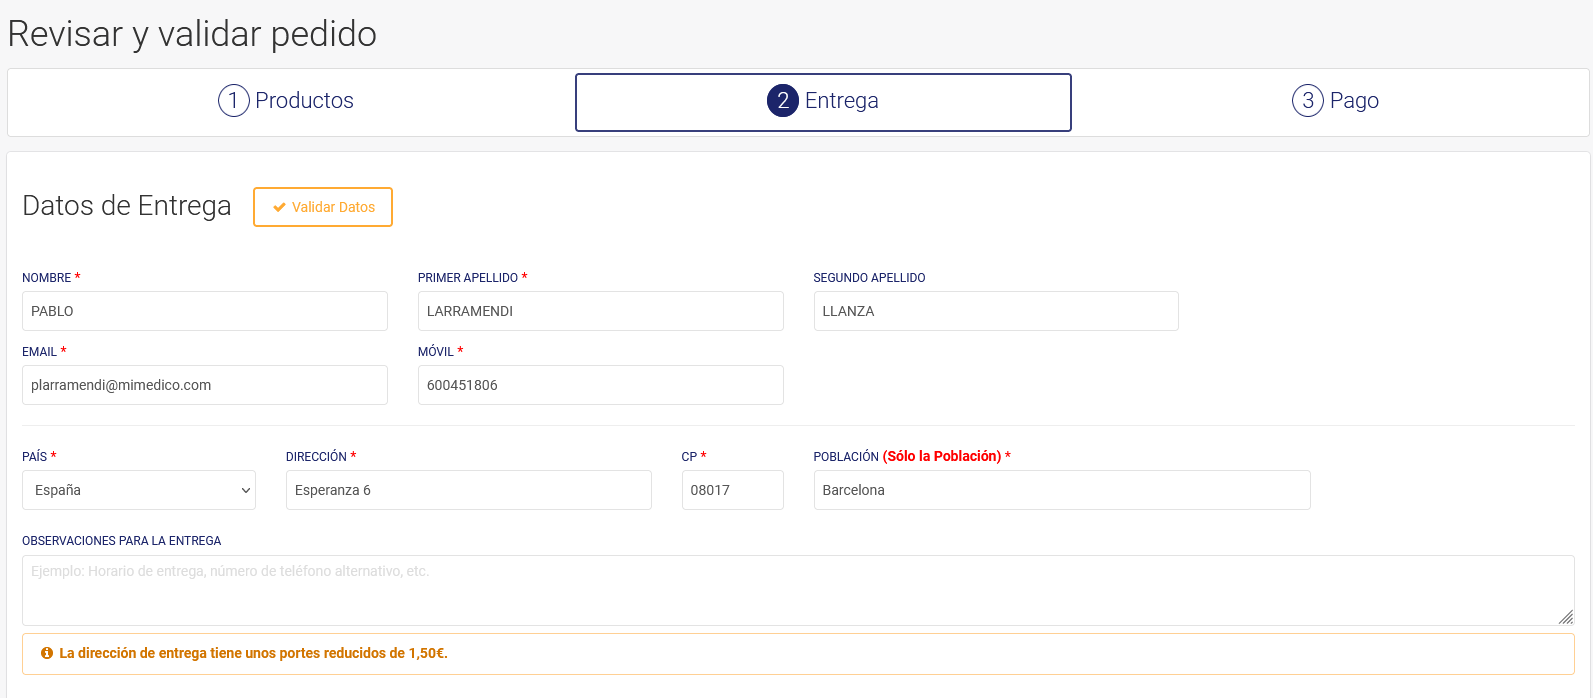Click the 'Datos de Entrega' heading
Screen dimensions: 1593x698
click(127, 206)
